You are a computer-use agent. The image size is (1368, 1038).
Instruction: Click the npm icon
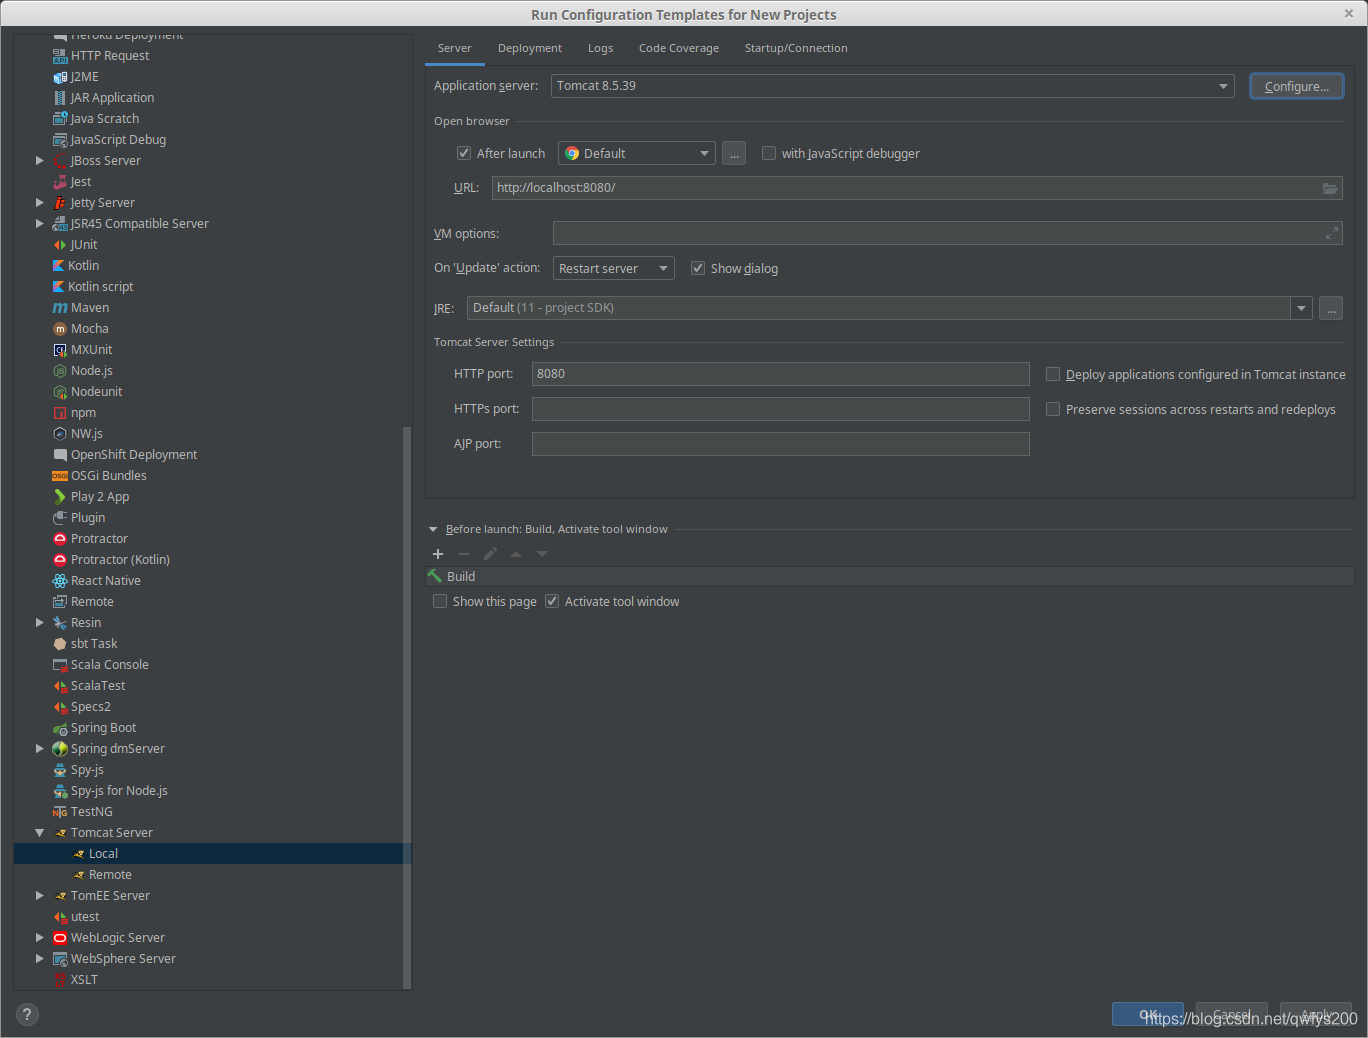60,413
